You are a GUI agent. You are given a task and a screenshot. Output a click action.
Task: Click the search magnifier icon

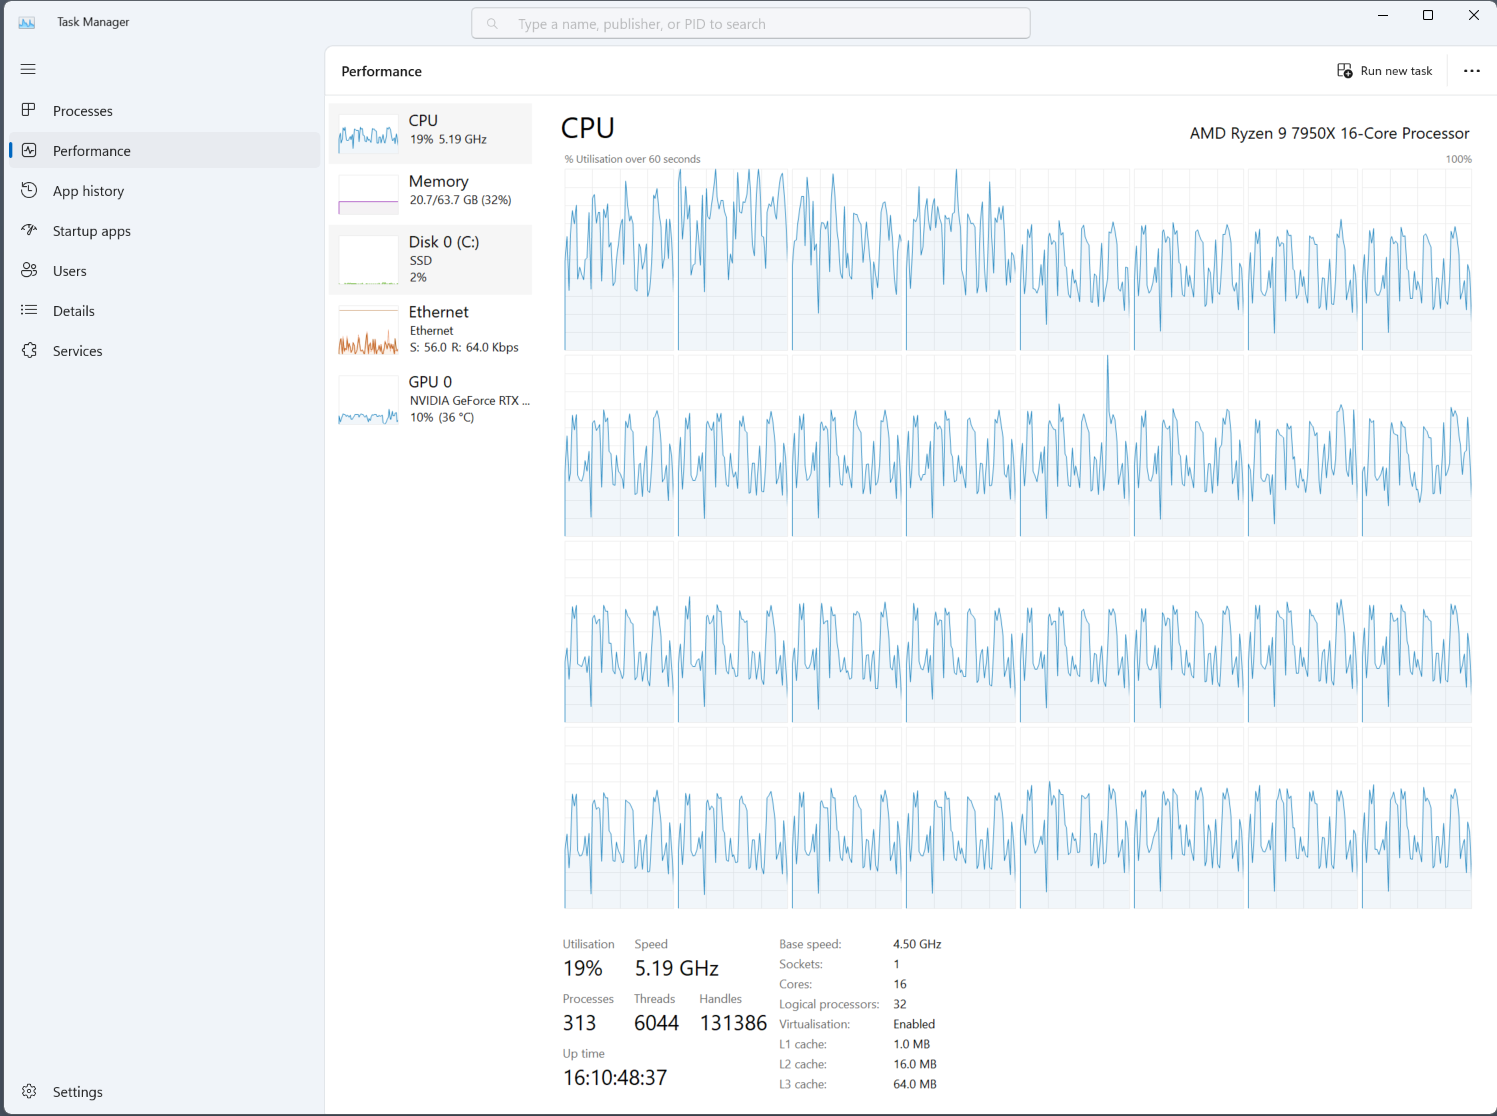click(x=492, y=23)
